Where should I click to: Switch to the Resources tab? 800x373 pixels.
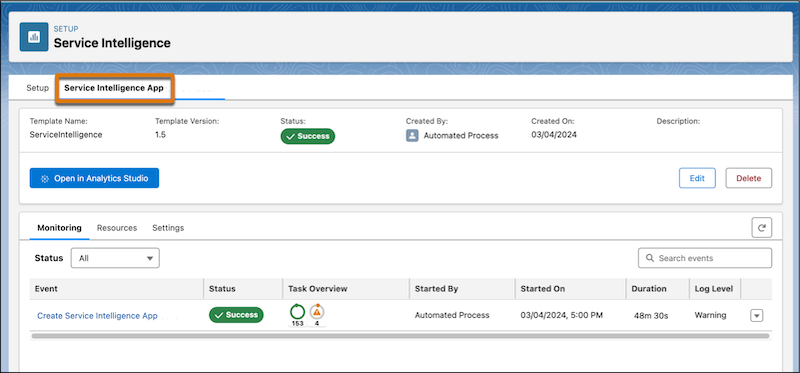pos(117,228)
